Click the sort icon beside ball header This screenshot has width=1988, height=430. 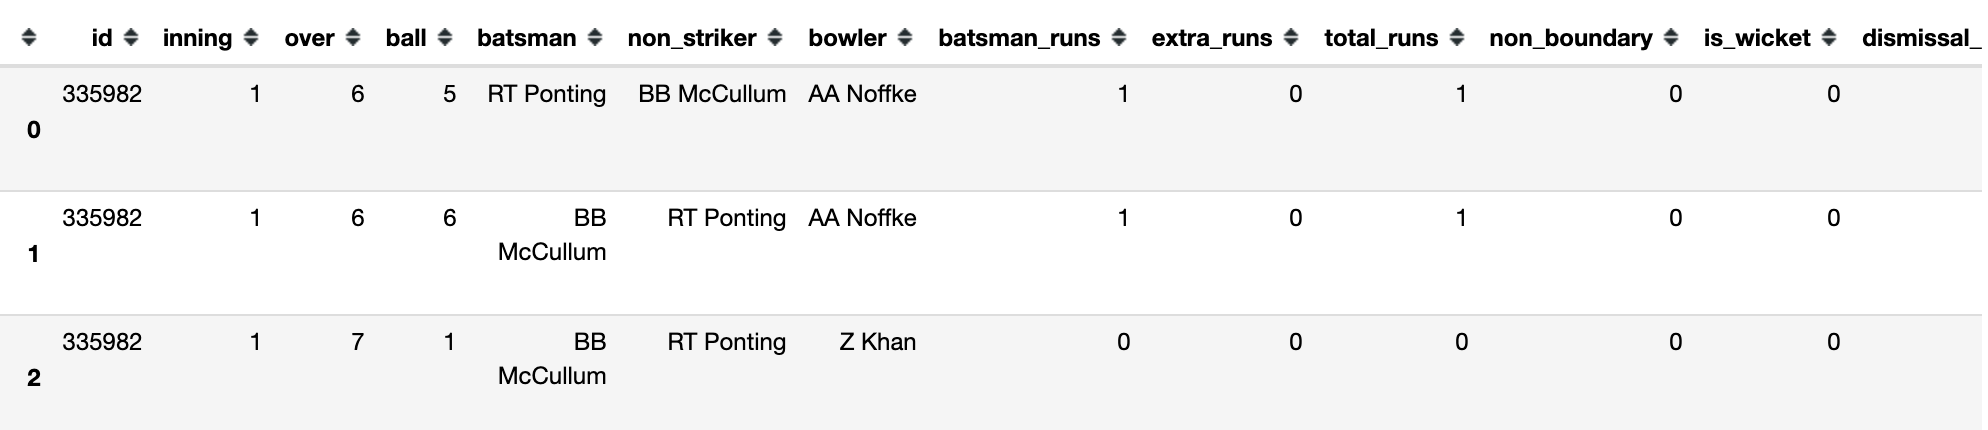[445, 38]
